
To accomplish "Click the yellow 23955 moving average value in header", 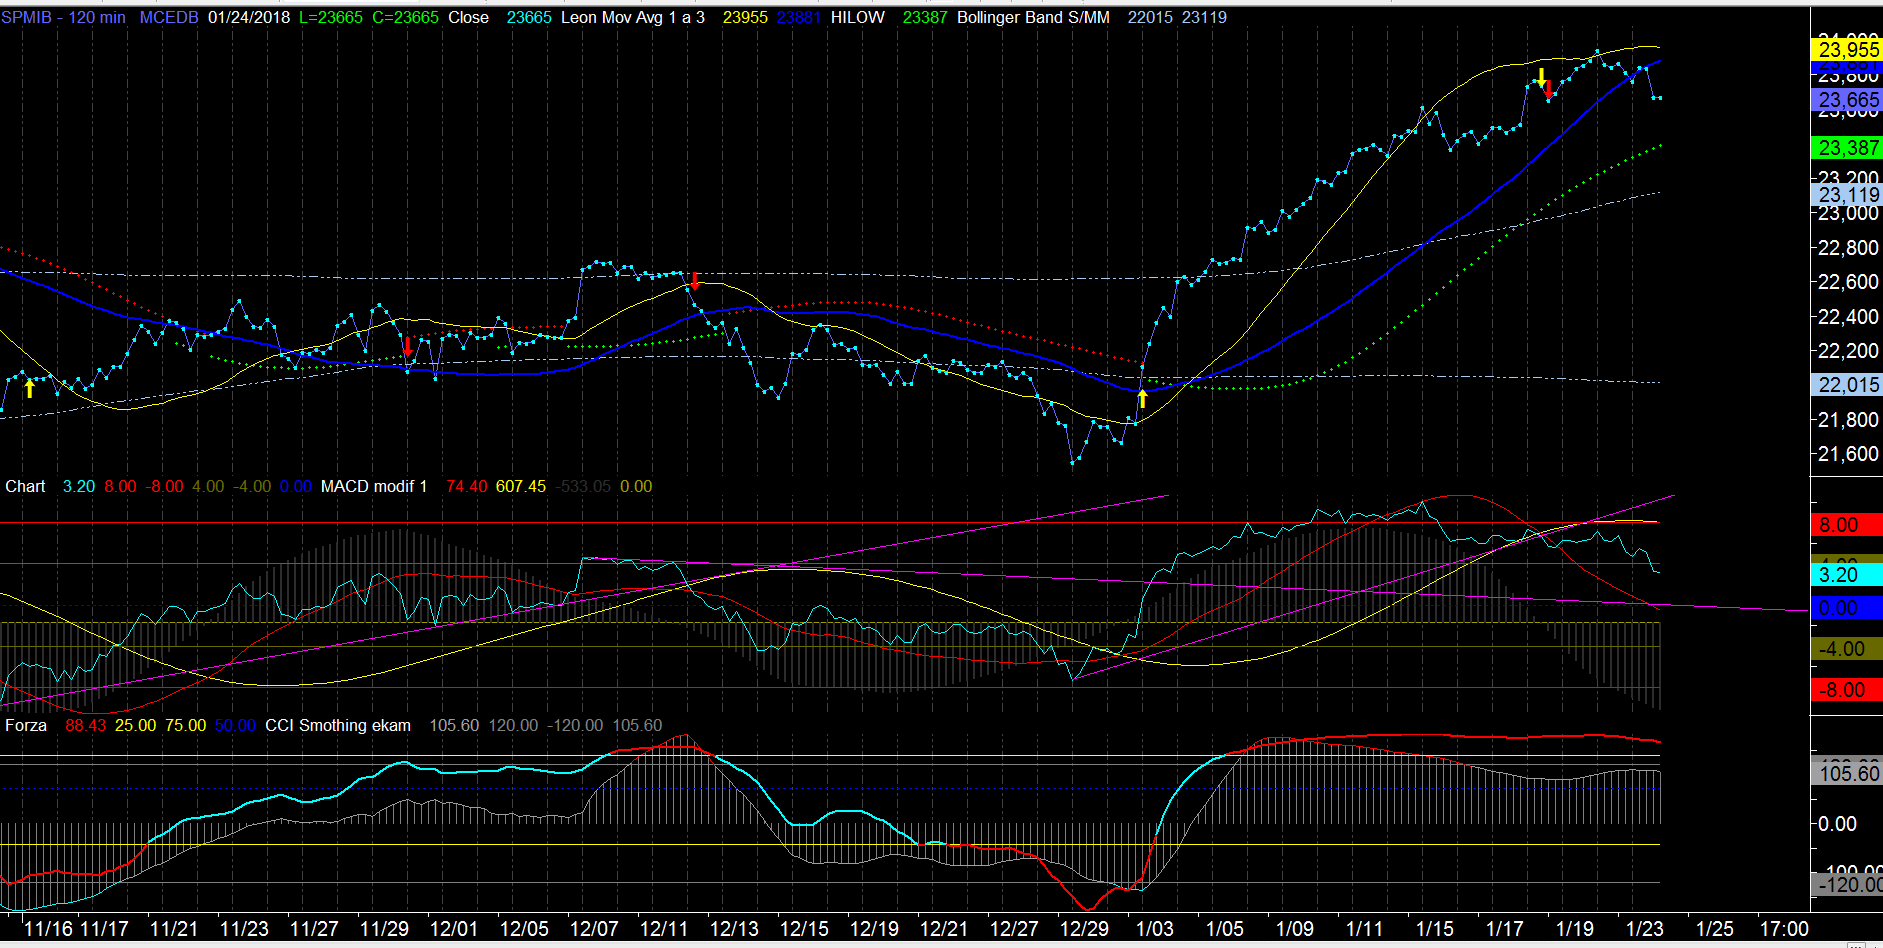I will click(x=745, y=17).
